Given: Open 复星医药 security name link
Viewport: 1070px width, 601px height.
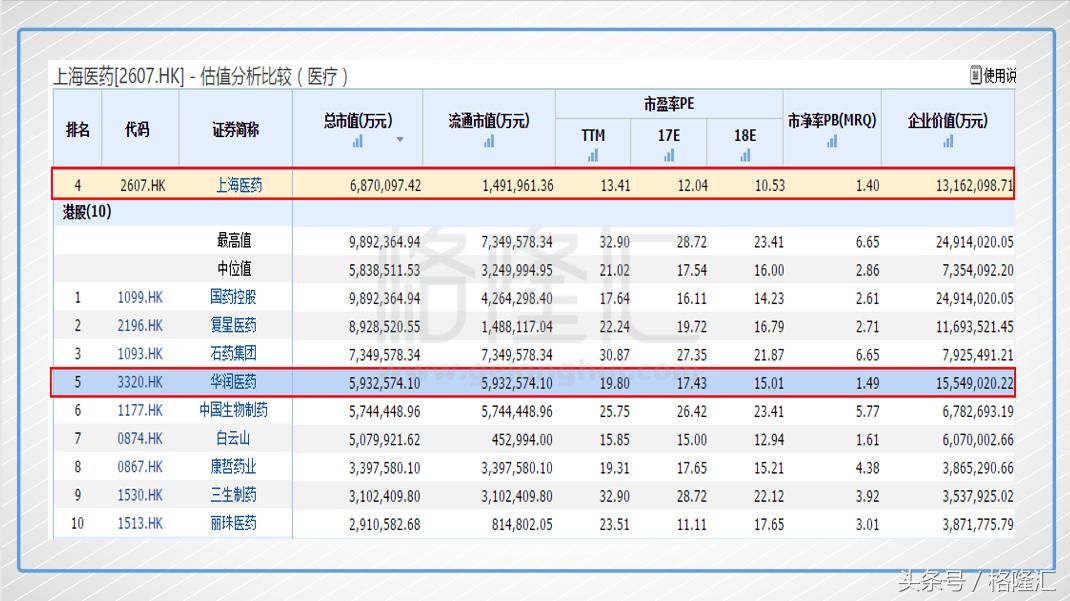Looking at the screenshot, I should (233, 325).
